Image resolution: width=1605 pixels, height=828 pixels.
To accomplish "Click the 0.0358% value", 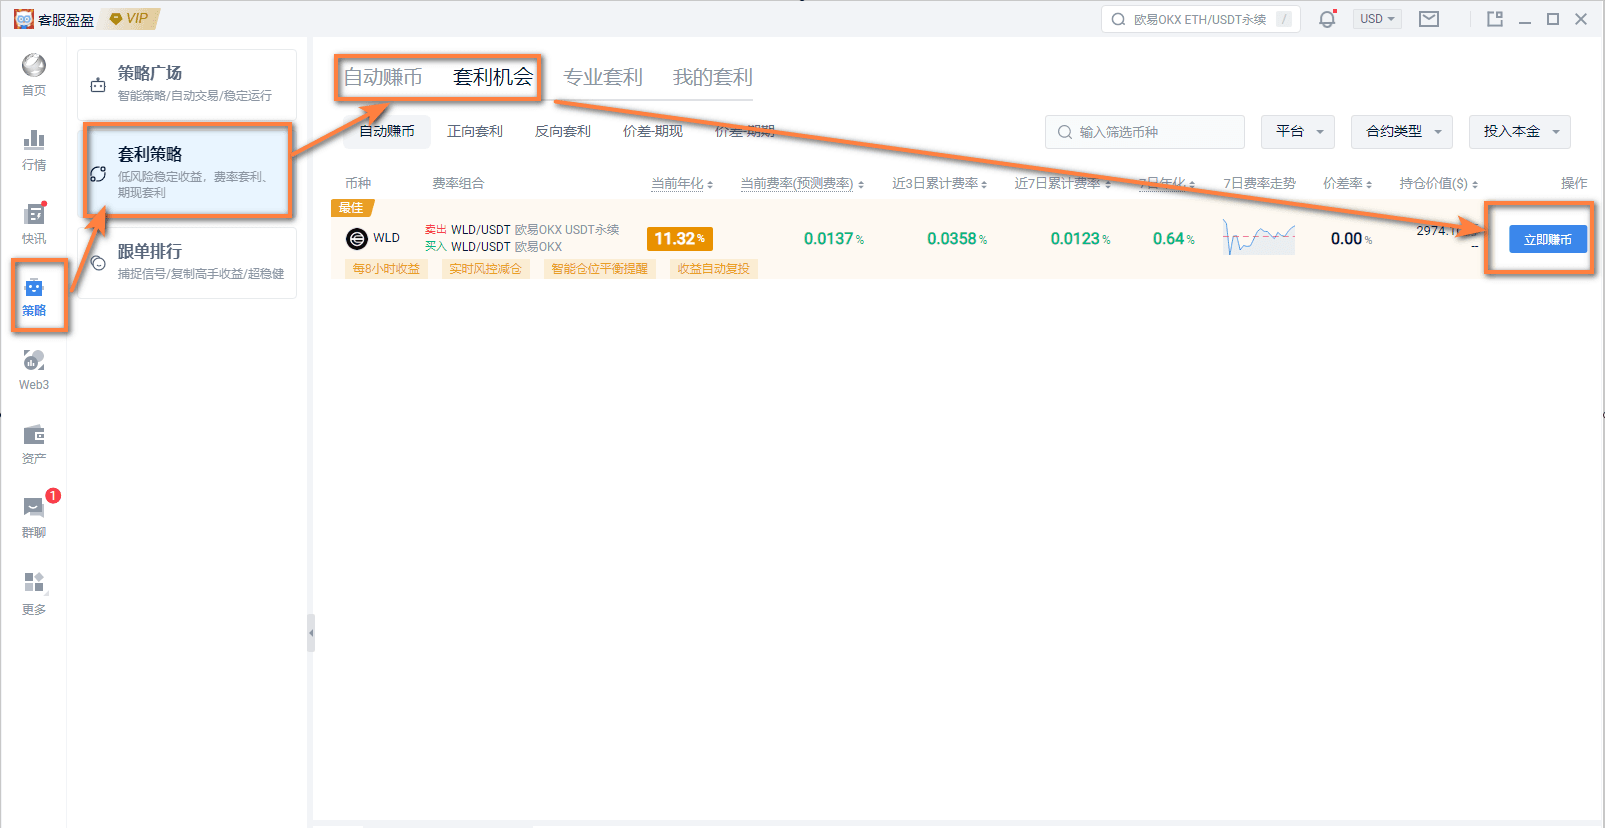I will point(957,238).
